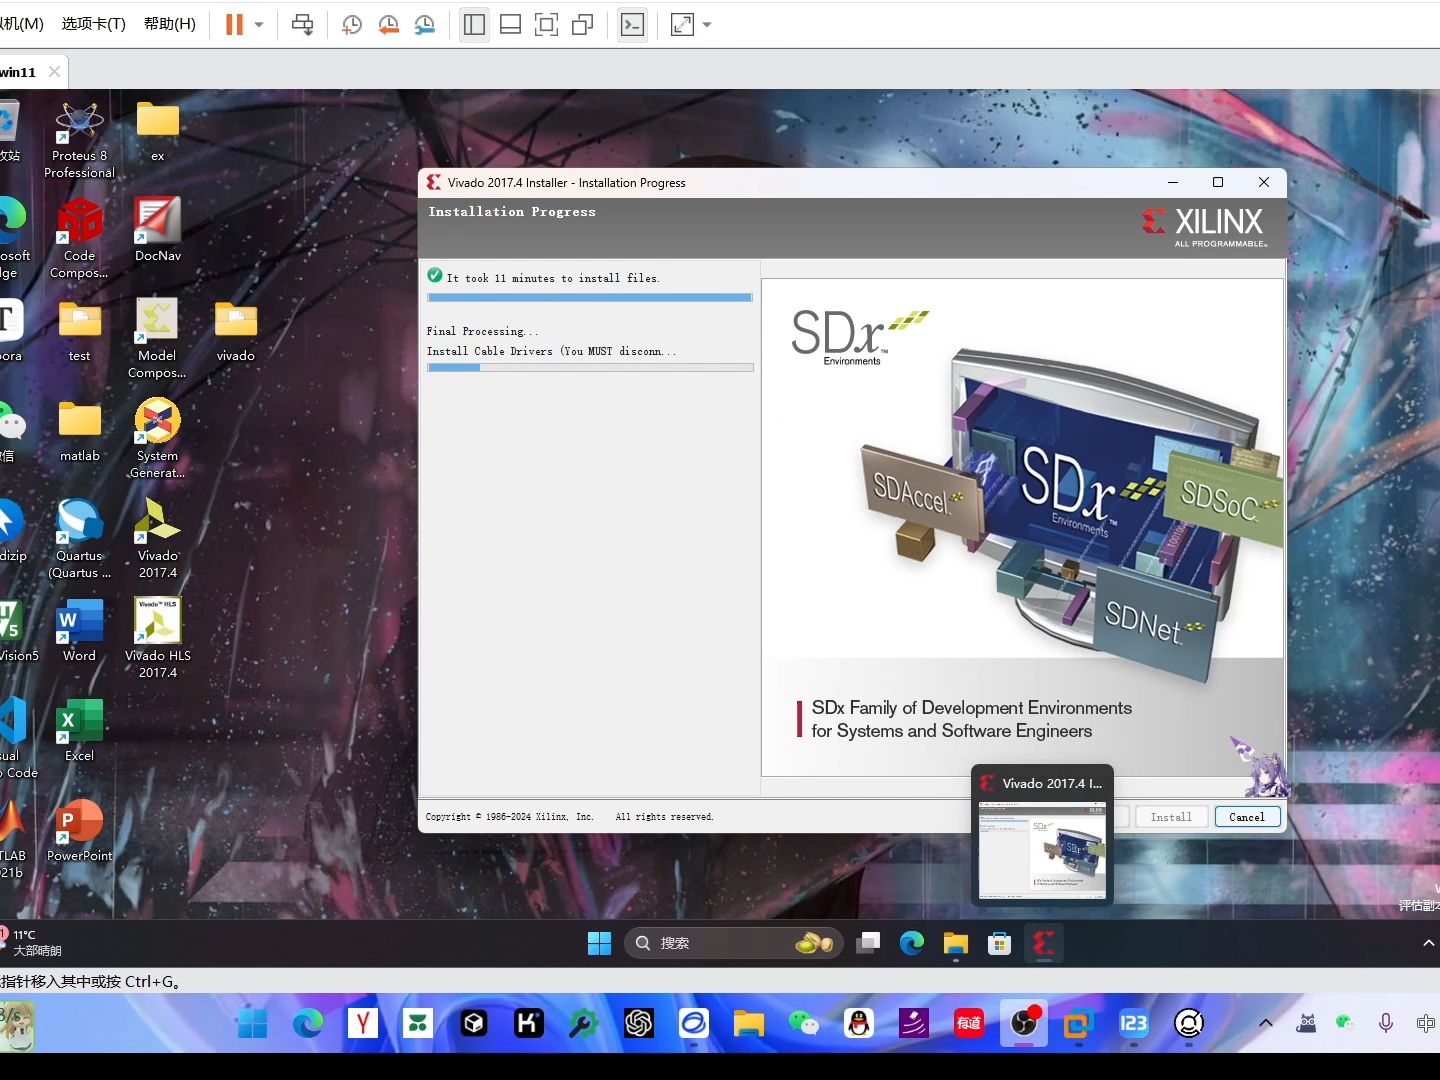This screenshot has height=1080, width=1440.
Task: Close the win11 tab
Action: click(x=55, y=72)
